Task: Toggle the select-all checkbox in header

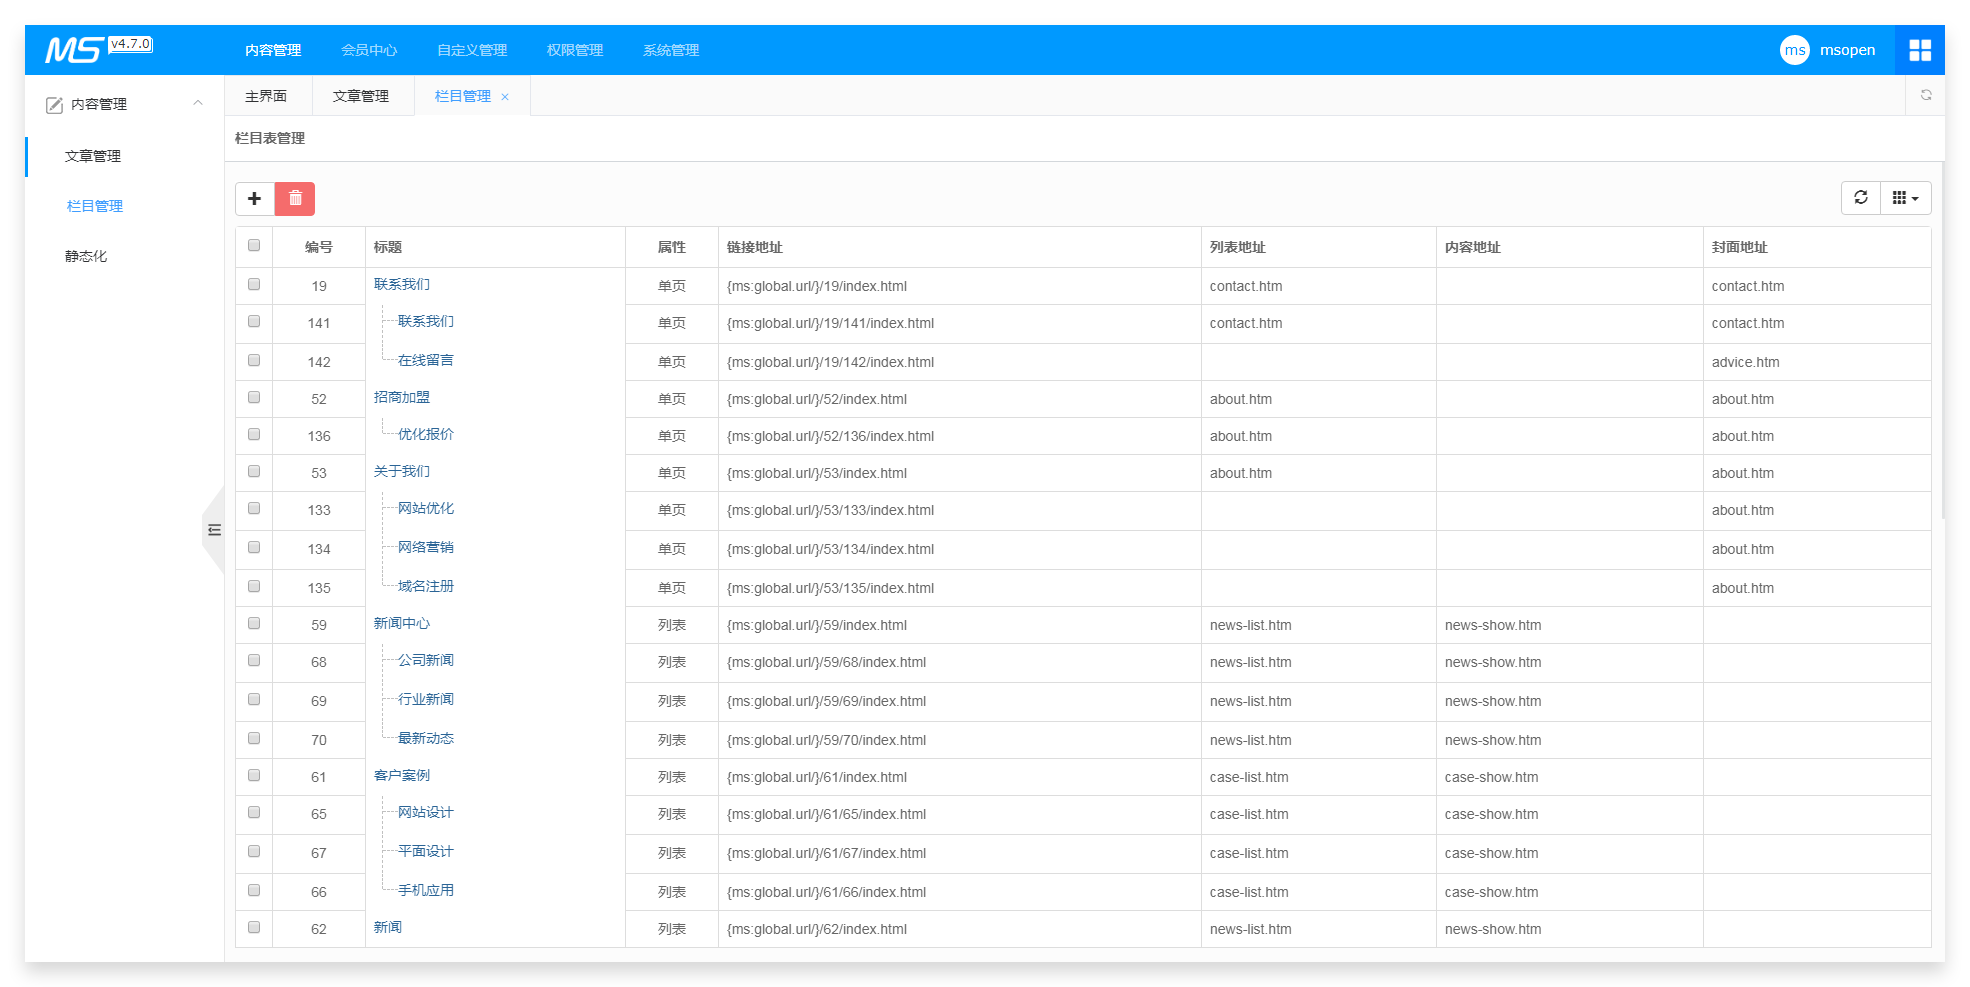Action: coord(254,245)
